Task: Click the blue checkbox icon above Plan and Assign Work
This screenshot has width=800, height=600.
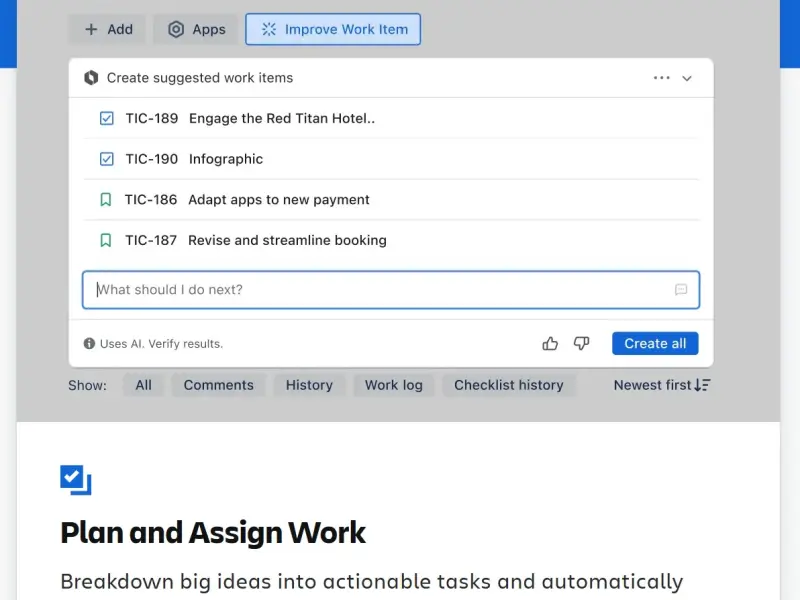Action: click(76, 480)
